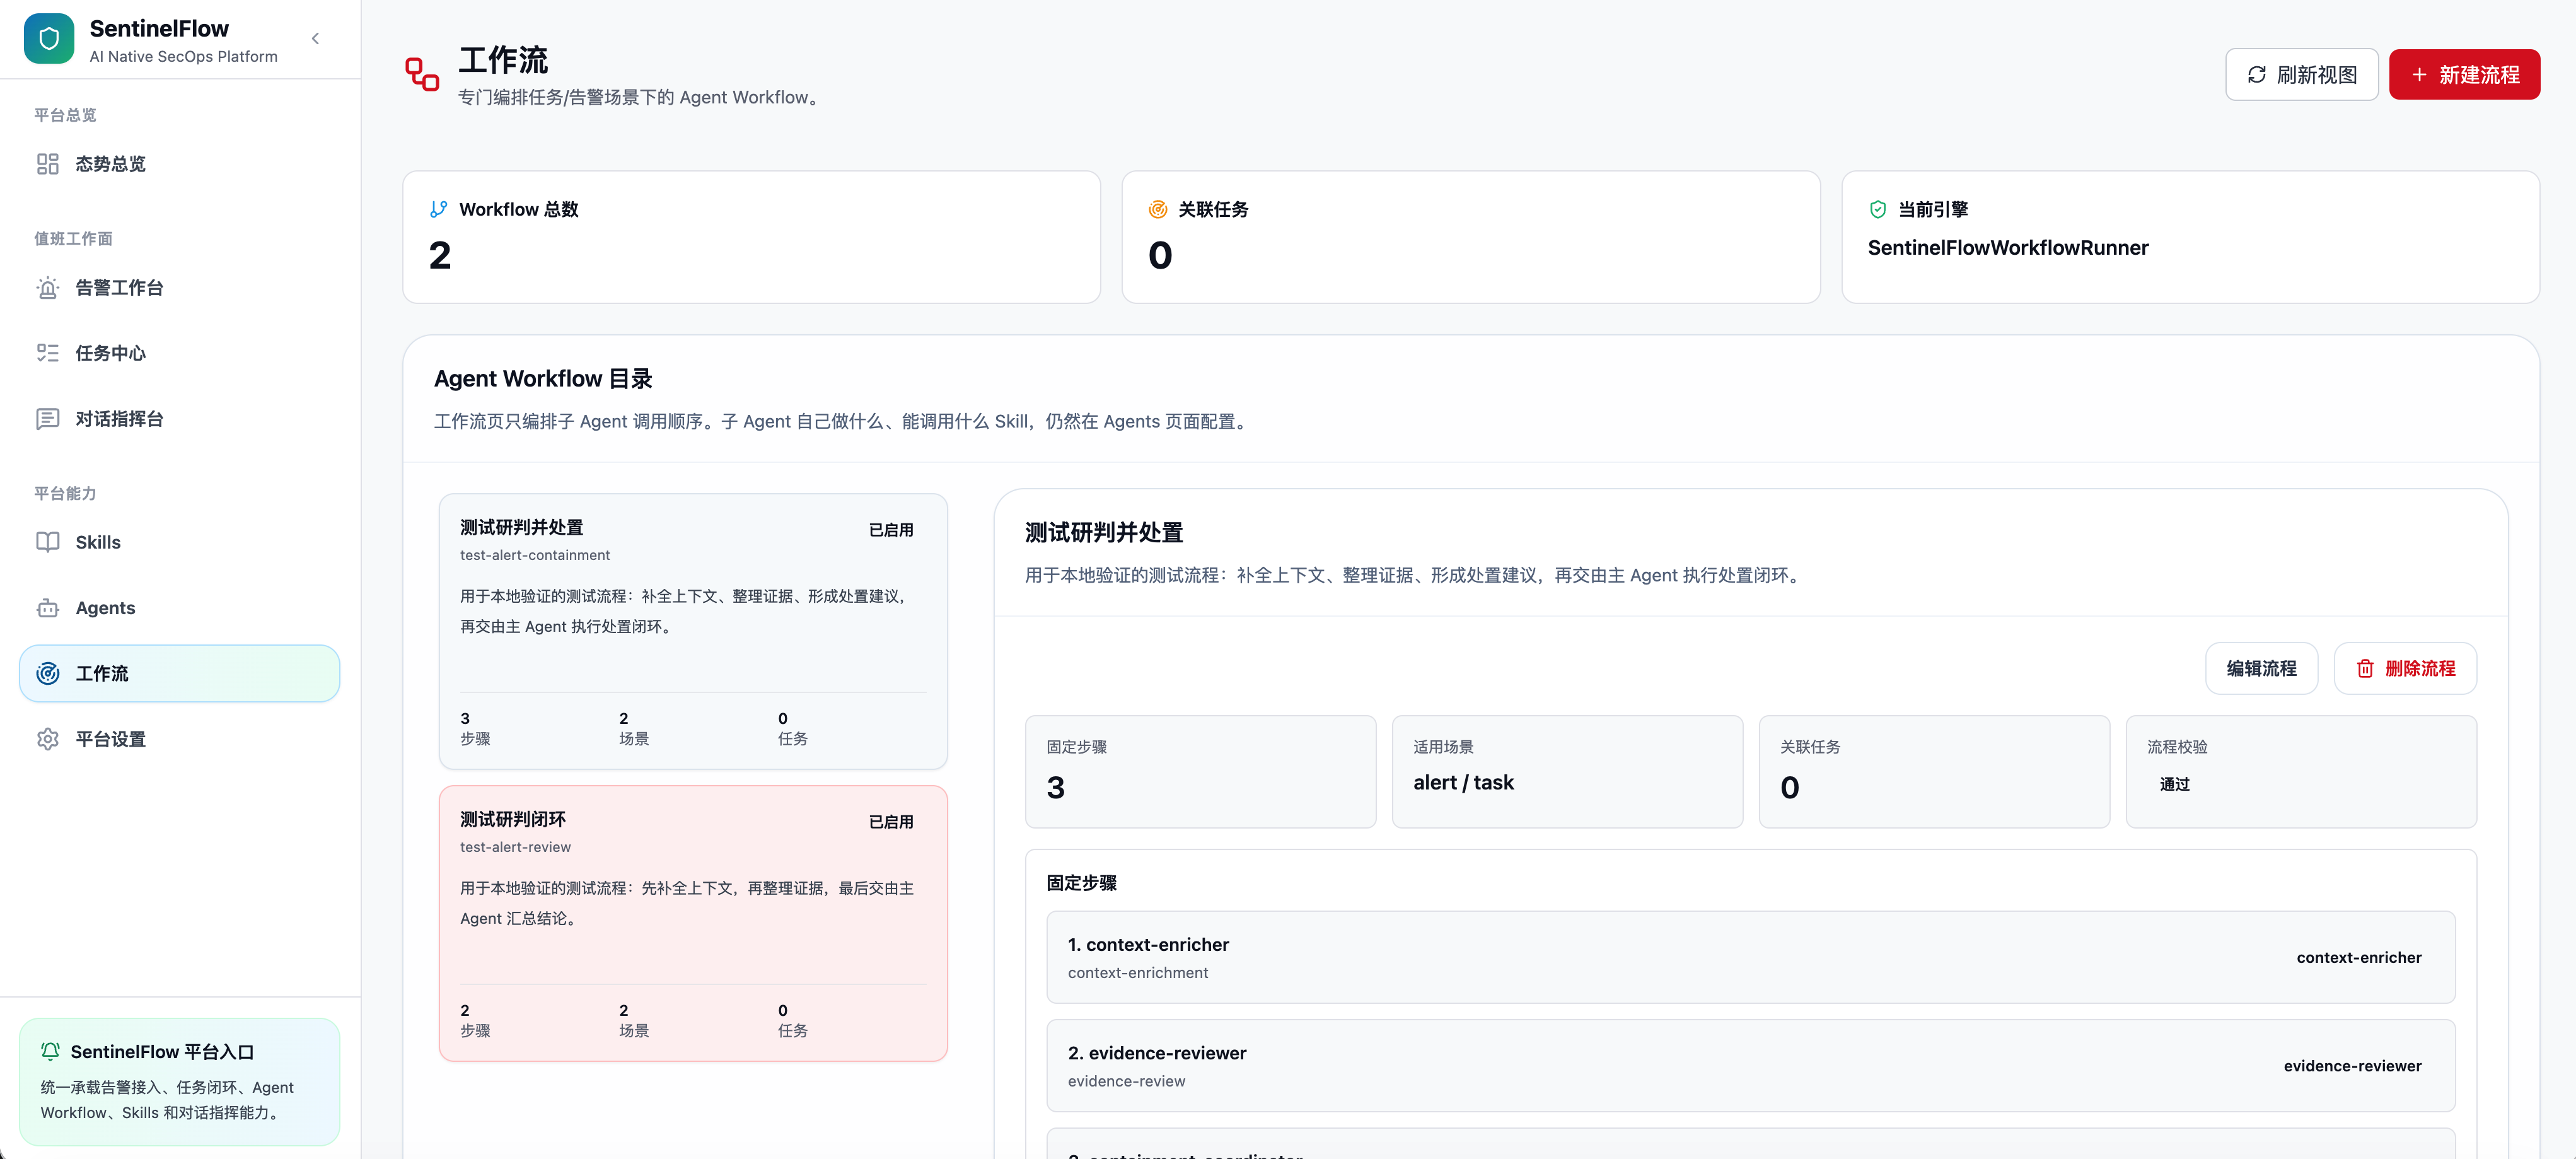2576x1159 pixels.
Task: Select 工作流 in the sidebar
Action: [x=180, y=674]
